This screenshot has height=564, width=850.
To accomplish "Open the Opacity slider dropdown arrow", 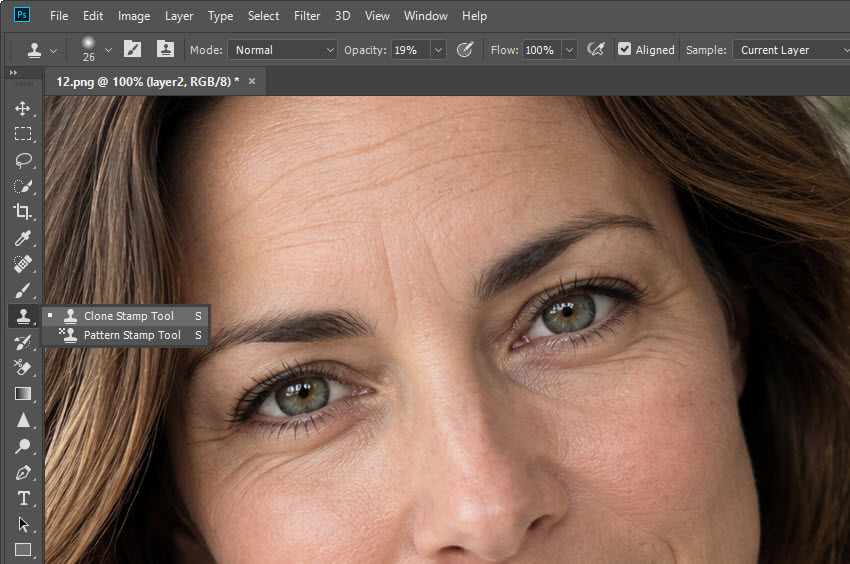I will click(x=438, y=50).
